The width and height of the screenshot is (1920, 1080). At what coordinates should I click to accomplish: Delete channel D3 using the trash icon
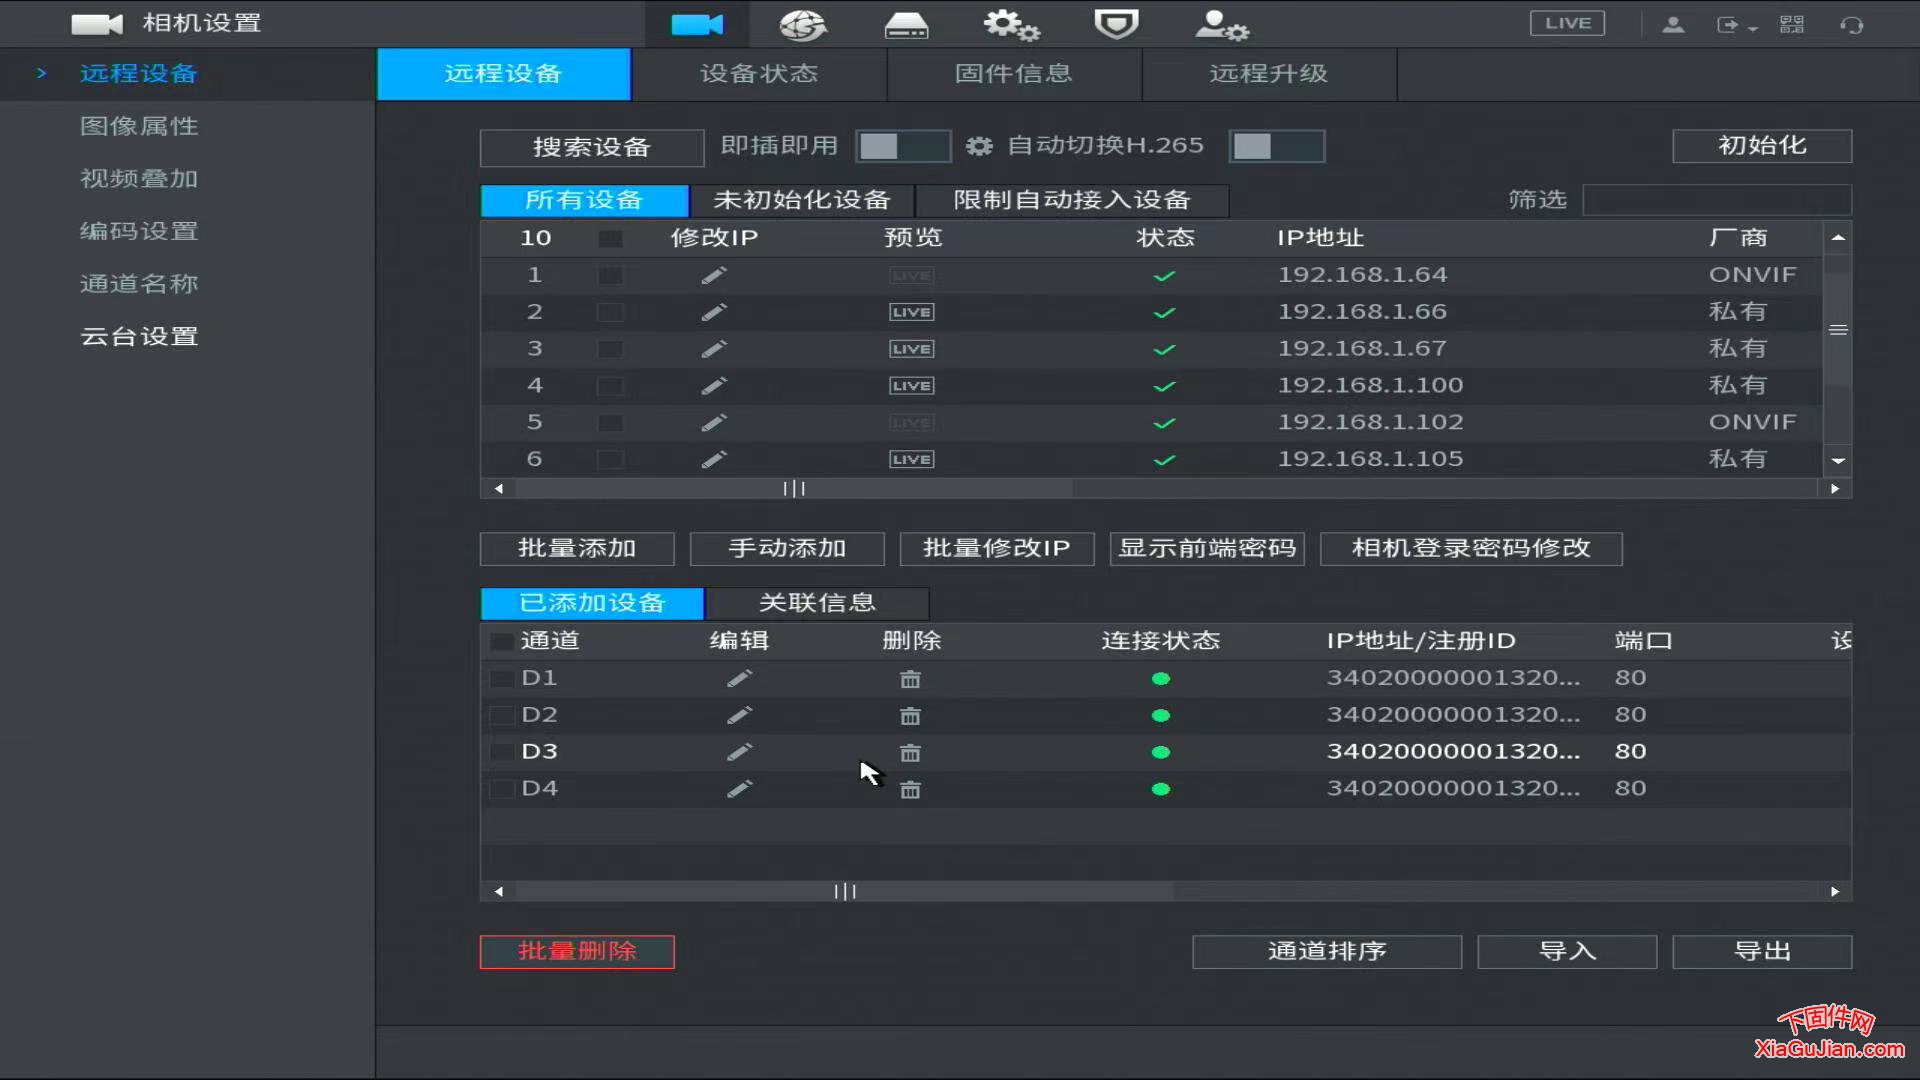pyautogui.click(x=910, y=752)
